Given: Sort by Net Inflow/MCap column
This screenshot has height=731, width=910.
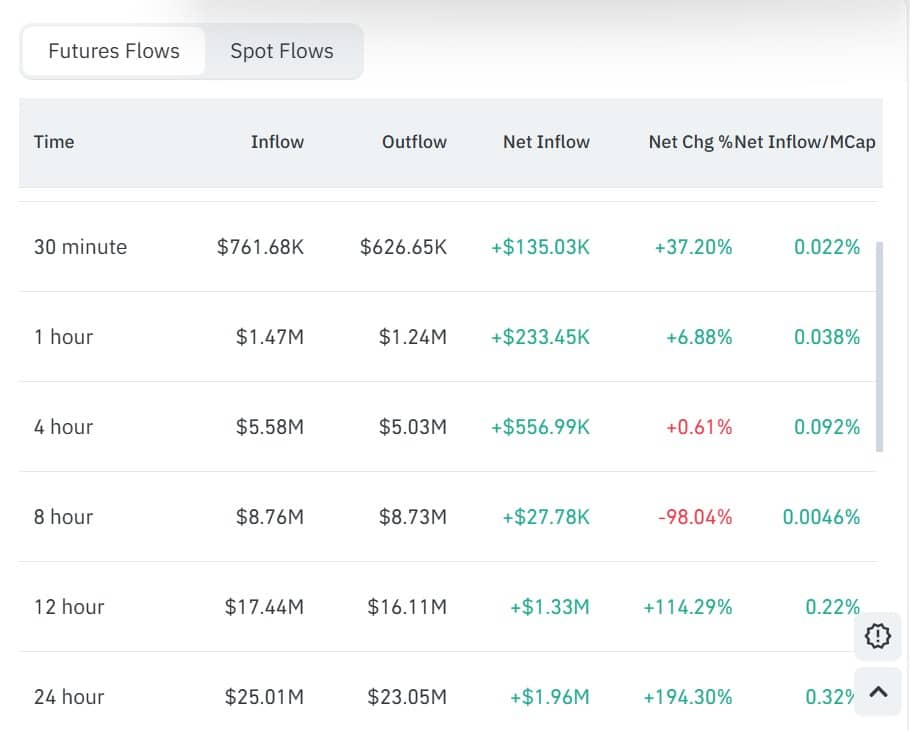Looking at the screenshot, I should 812,142.
